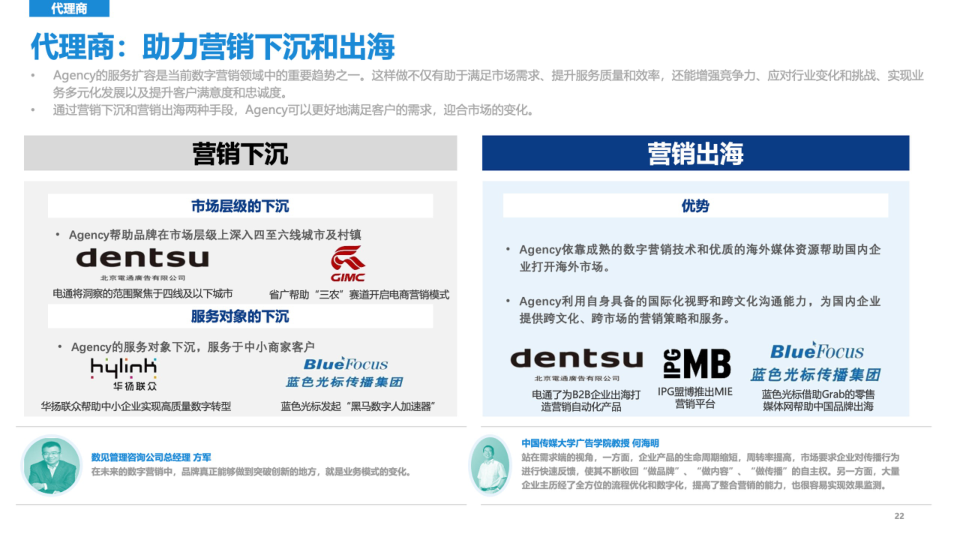Click bullet Agency依靠成熟的数字营销技术
Screen dimensions: 960x540
(x=700, y=258)
